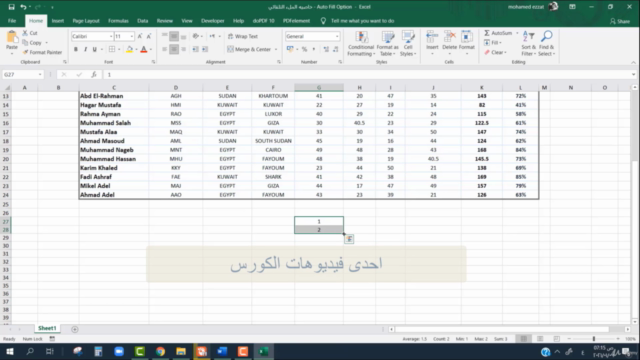Apply the yellow Fill Color bucket
The width and height of the screenshot is (640, 360).
pyautogui.click(x=129, y=49)
